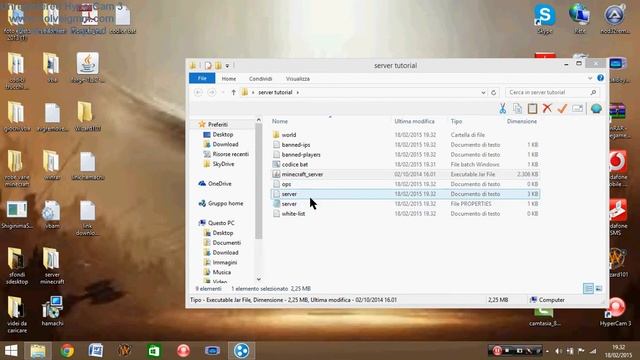Open the Home ribbon tab
The width and height of the screenshot is (640, 360).
pos(229,78)
